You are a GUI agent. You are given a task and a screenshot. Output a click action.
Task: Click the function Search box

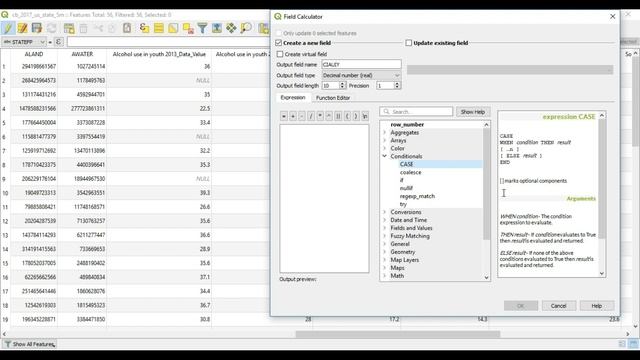tap(416, 111)
